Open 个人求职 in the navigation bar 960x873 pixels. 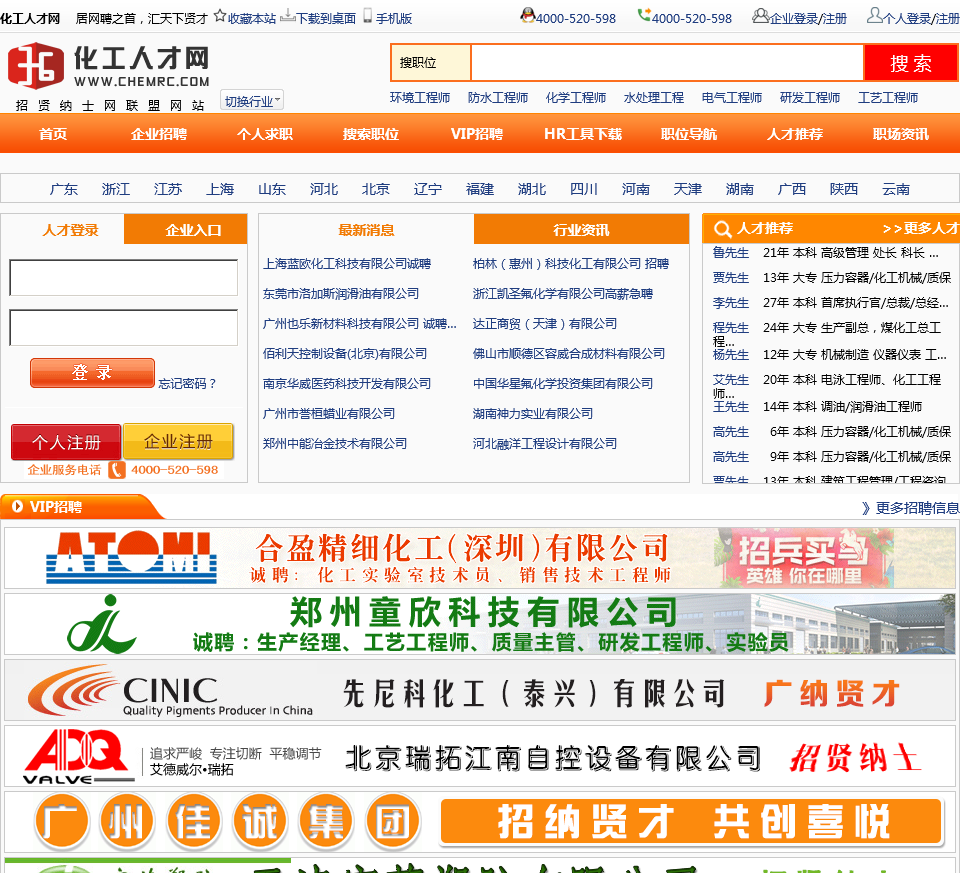tap(265, 134)
